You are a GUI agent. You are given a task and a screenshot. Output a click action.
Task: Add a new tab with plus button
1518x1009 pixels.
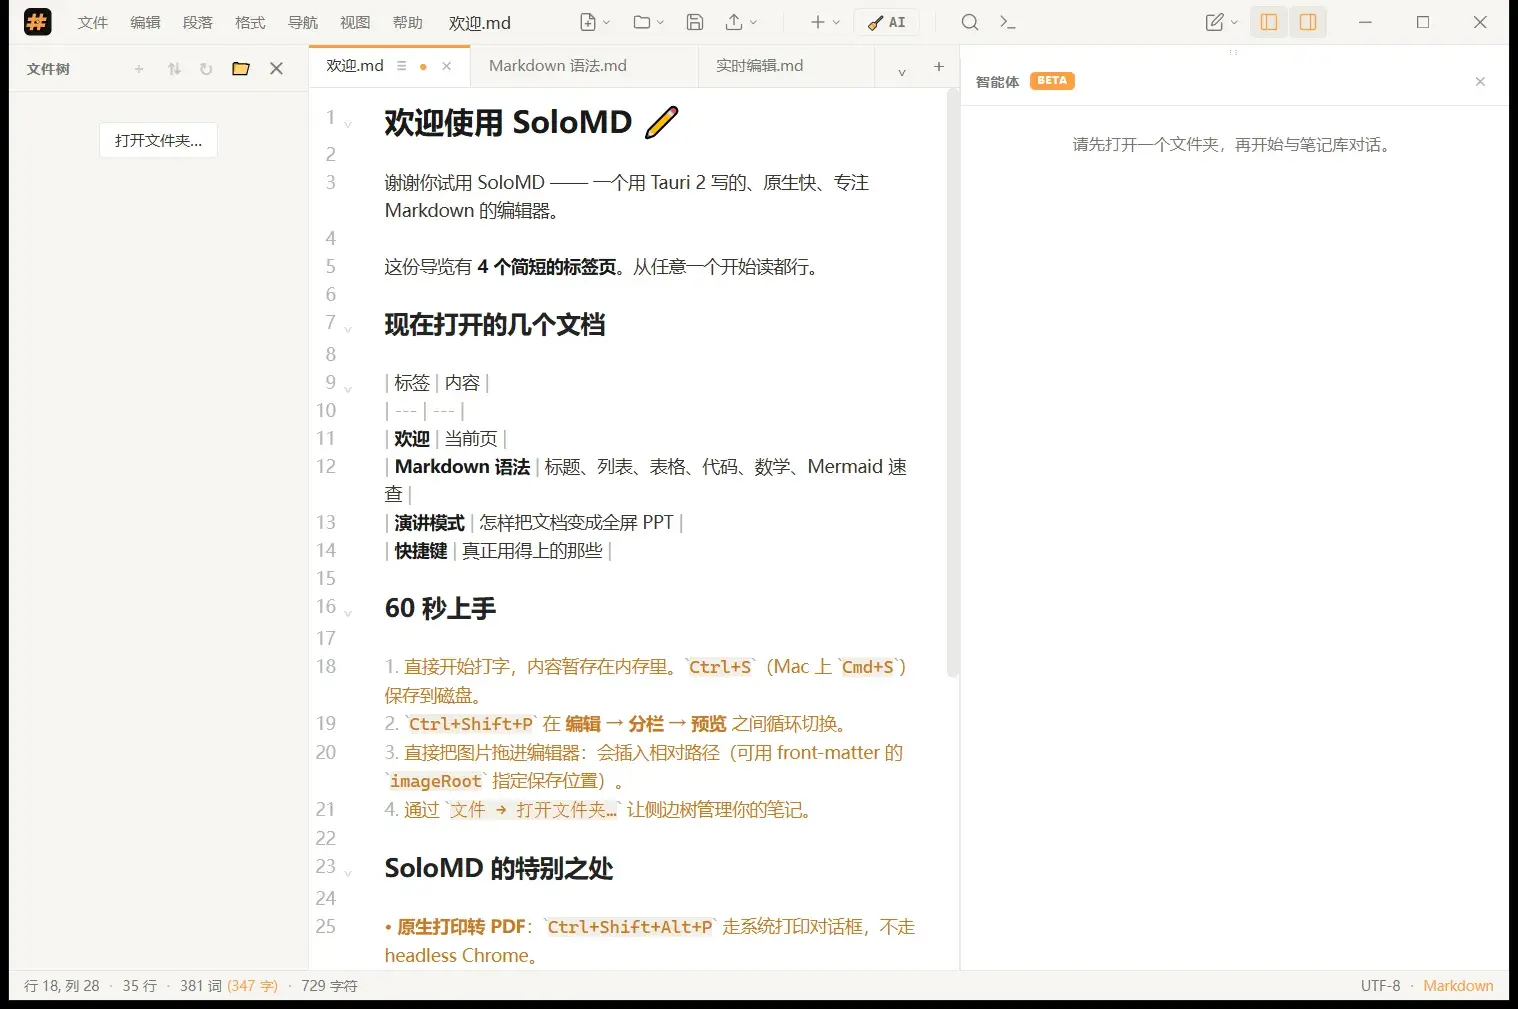pos(939,66)
